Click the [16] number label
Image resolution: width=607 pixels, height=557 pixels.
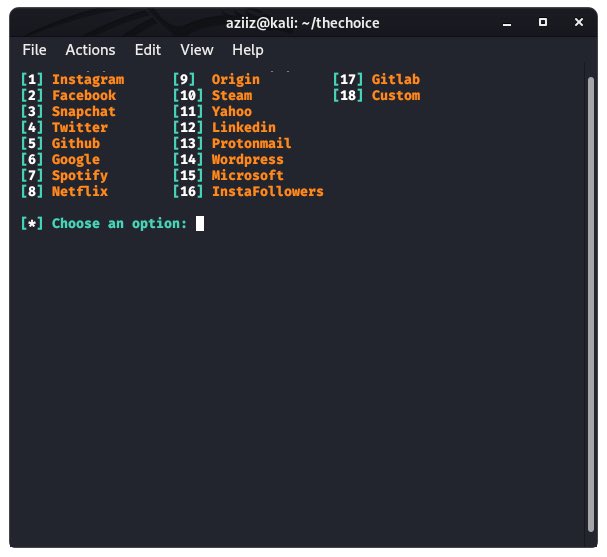[x=188, y=192]
